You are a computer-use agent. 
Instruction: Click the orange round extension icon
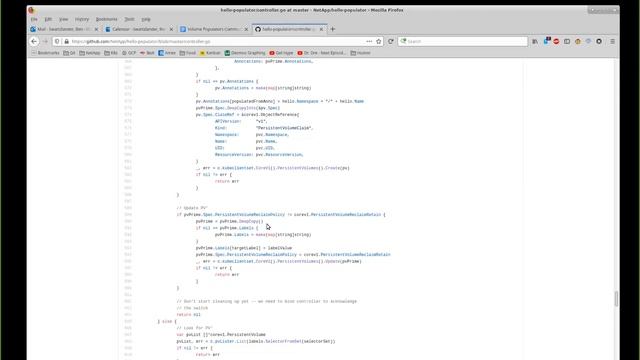pyautogui.click(x=578, y=41)
